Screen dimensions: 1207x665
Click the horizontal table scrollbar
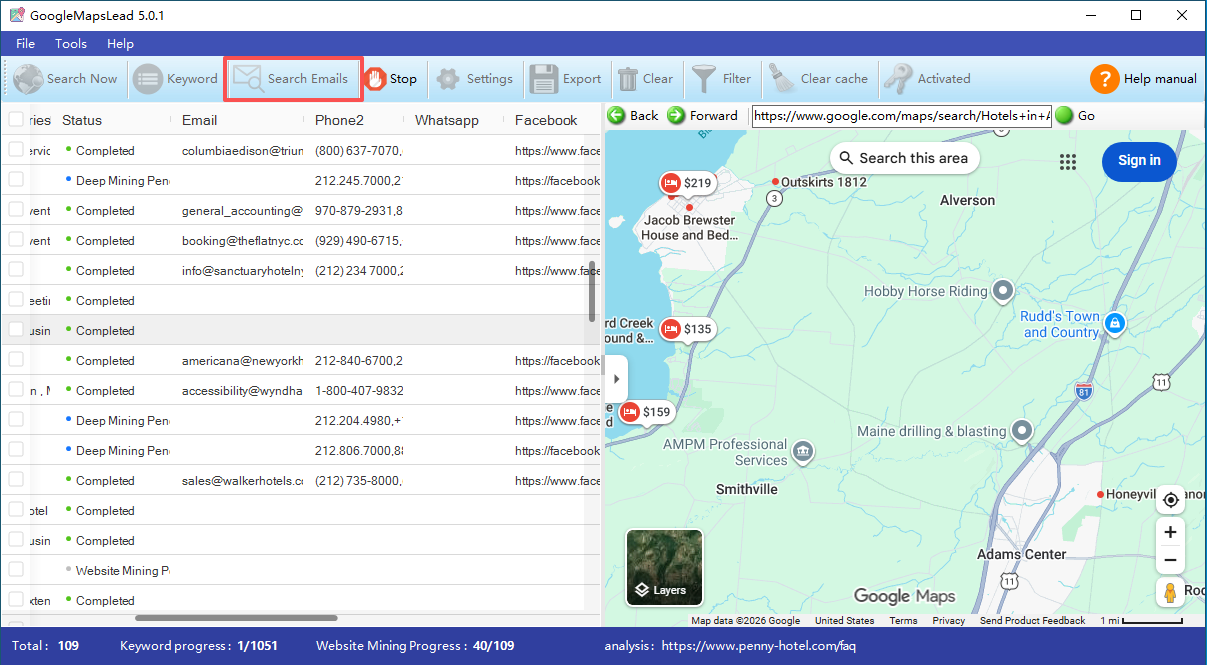(x=234, y=619)
